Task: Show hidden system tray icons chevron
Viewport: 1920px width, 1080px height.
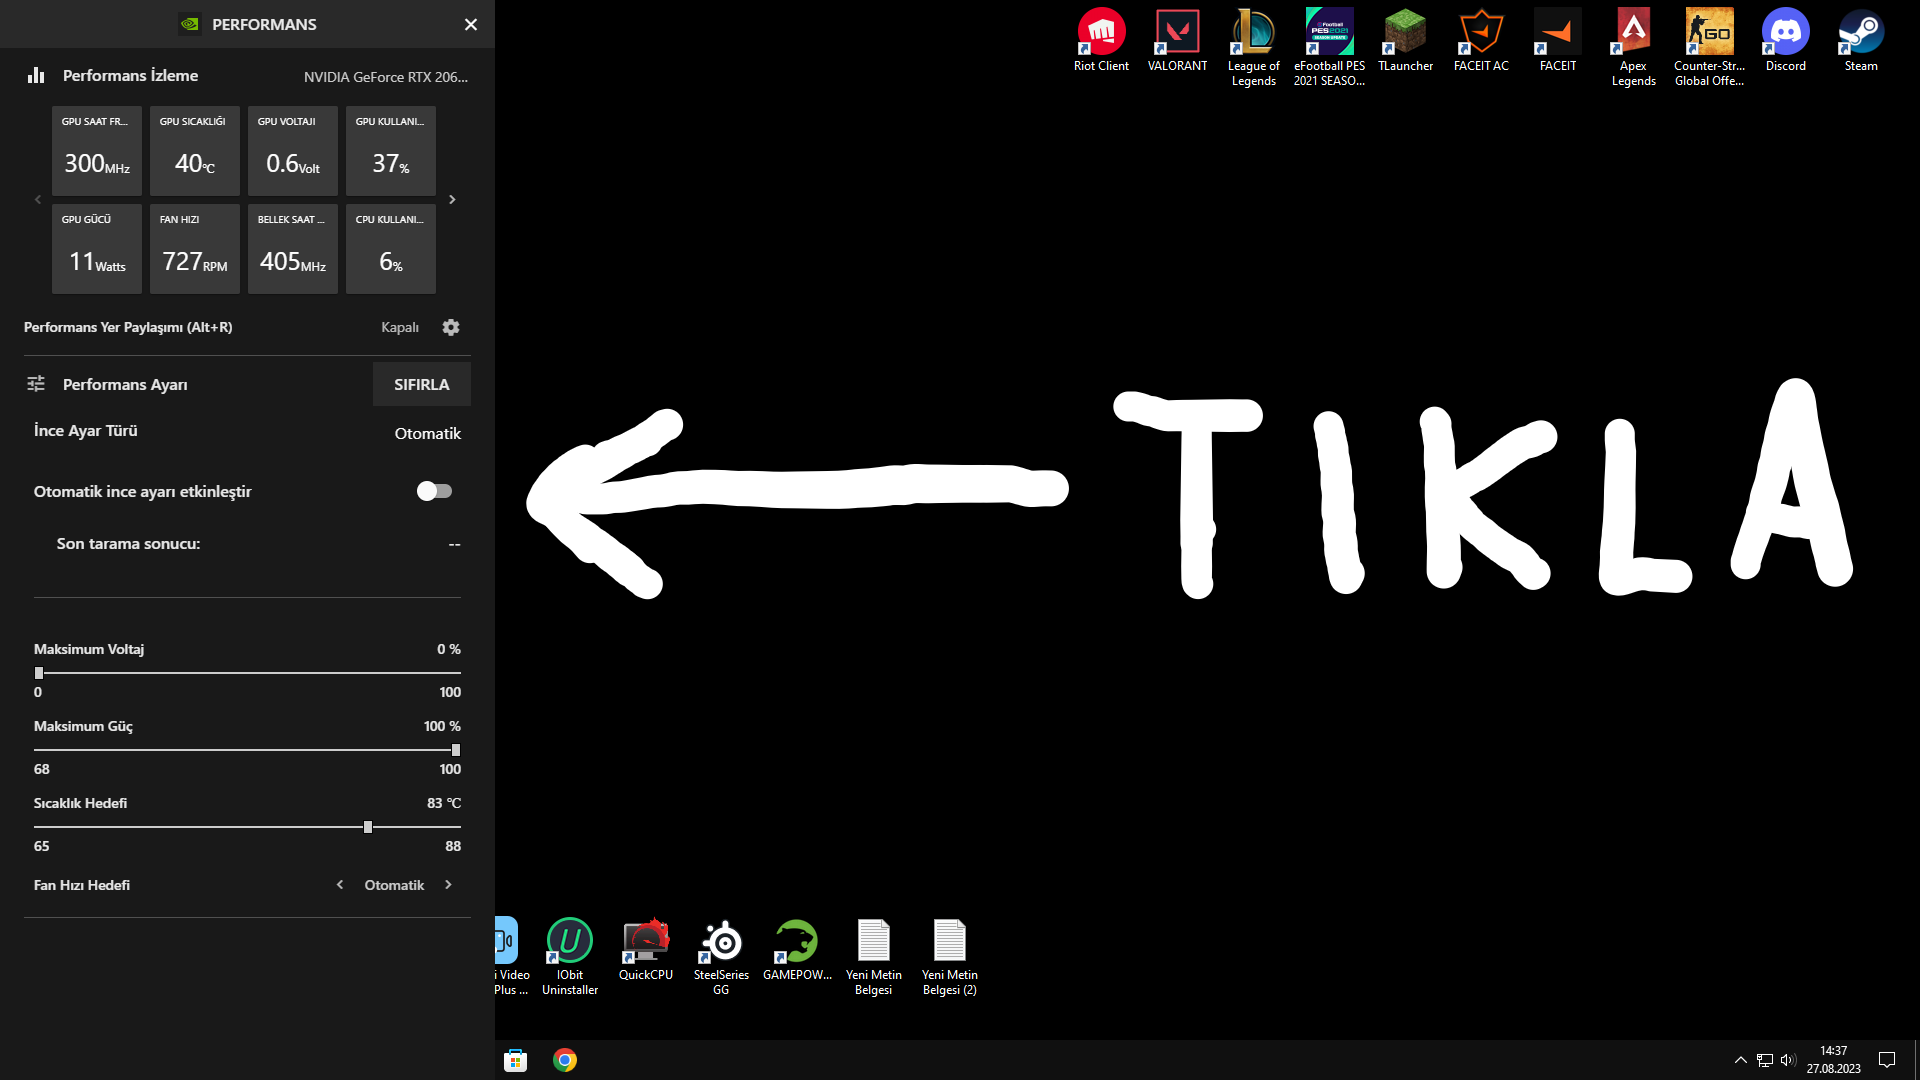Action: [1740, 1060]
